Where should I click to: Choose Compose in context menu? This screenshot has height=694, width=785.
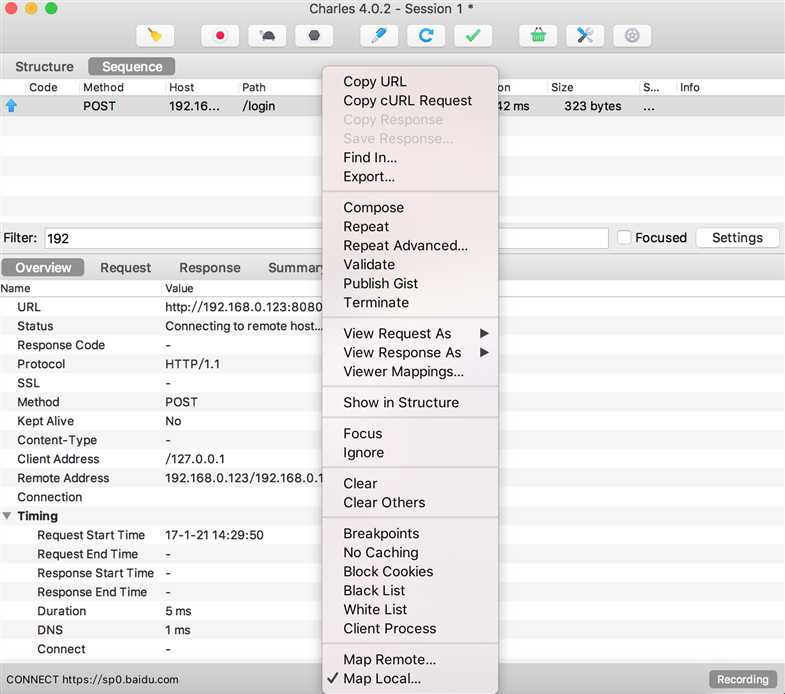pyautogui.click(x=410, y=207)
